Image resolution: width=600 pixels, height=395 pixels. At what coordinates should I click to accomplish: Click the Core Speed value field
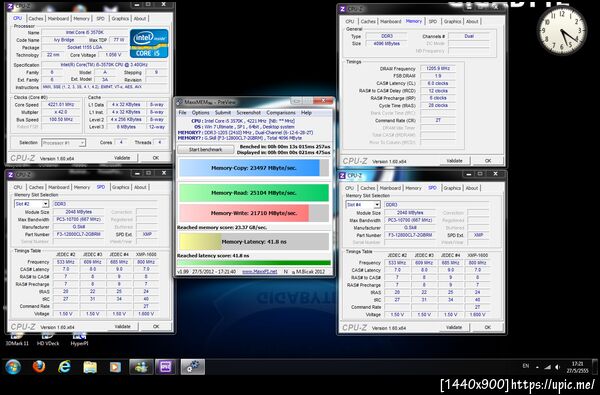[x=61, y=104]
